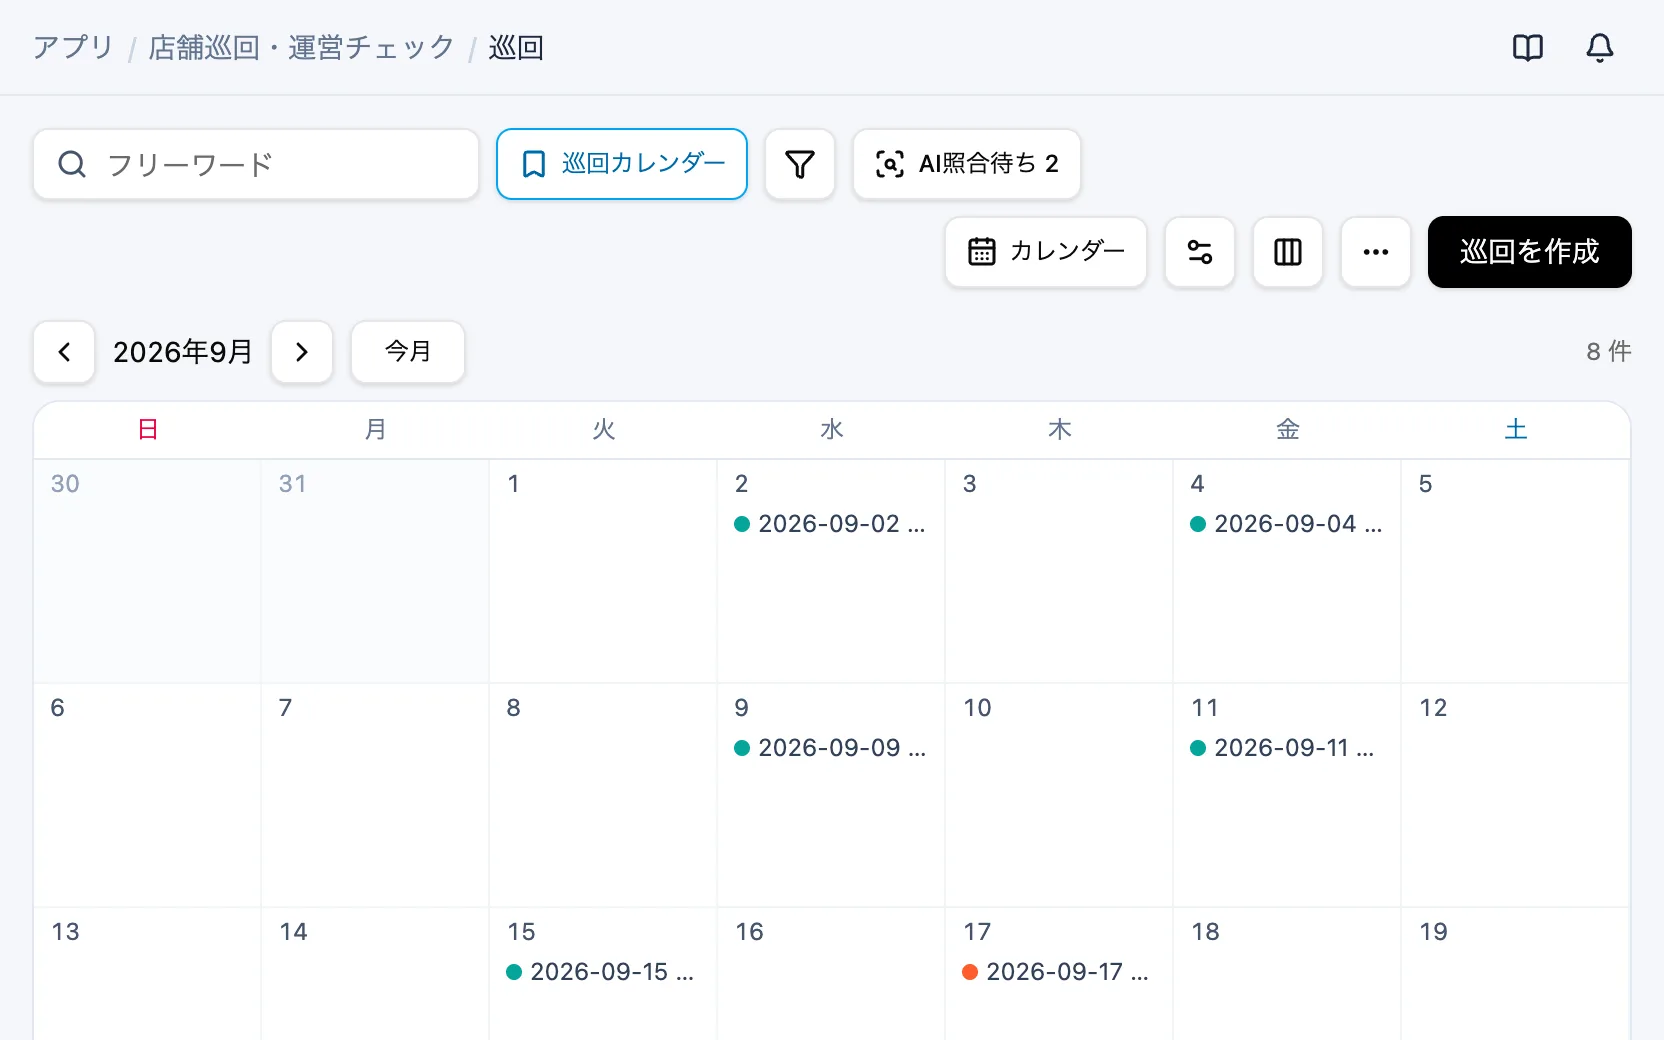
Task: Click 巡回を作成 button
Action: 1529,252
